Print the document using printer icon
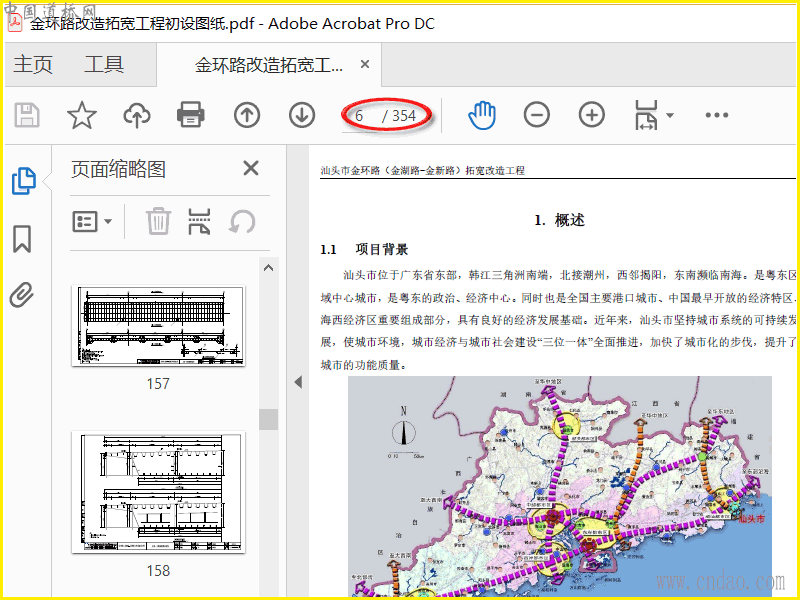 tap(191, 115)
